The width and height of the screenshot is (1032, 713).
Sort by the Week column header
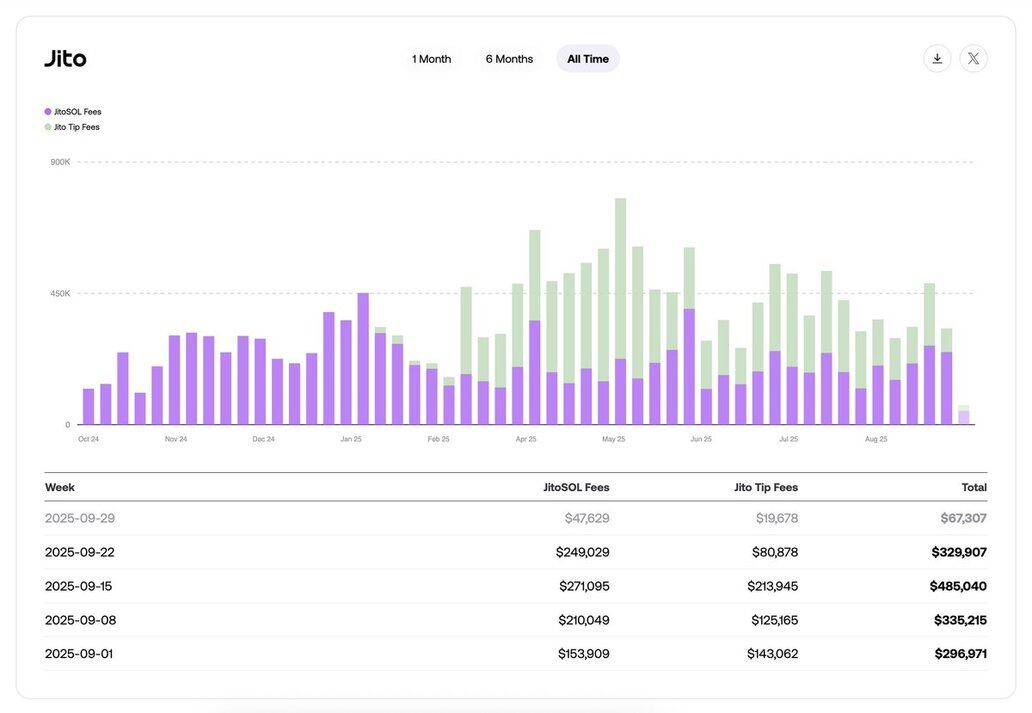click(60, 487)
